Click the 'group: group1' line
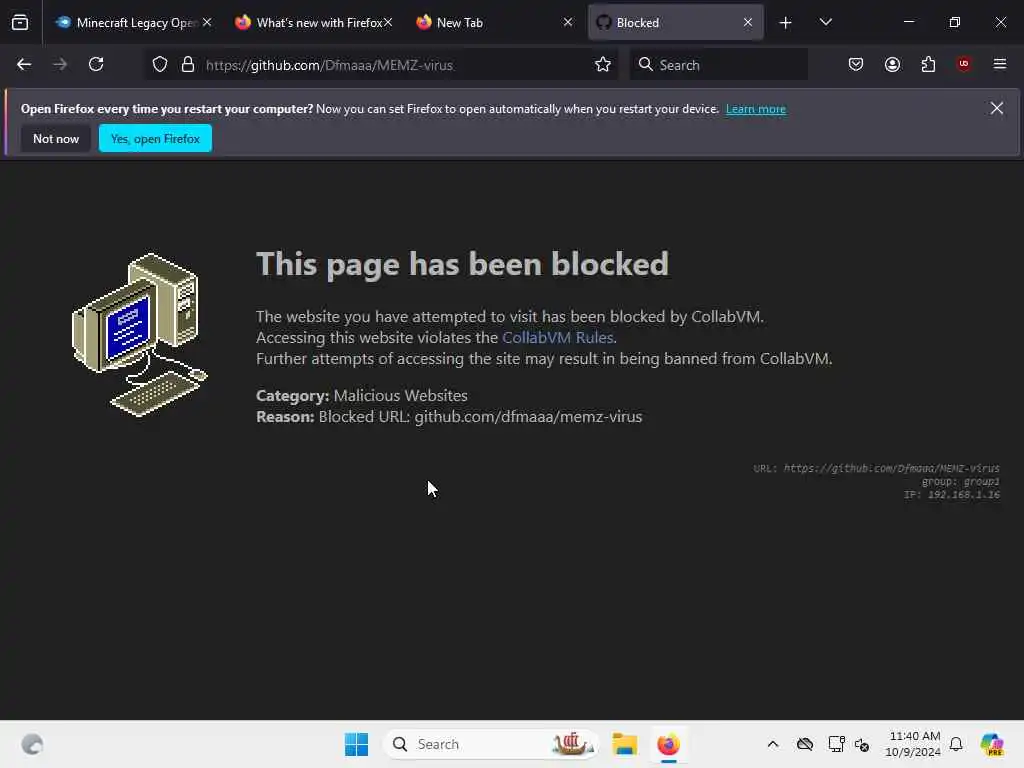This screenshot has width=1024, height=768. click(961, 481)
